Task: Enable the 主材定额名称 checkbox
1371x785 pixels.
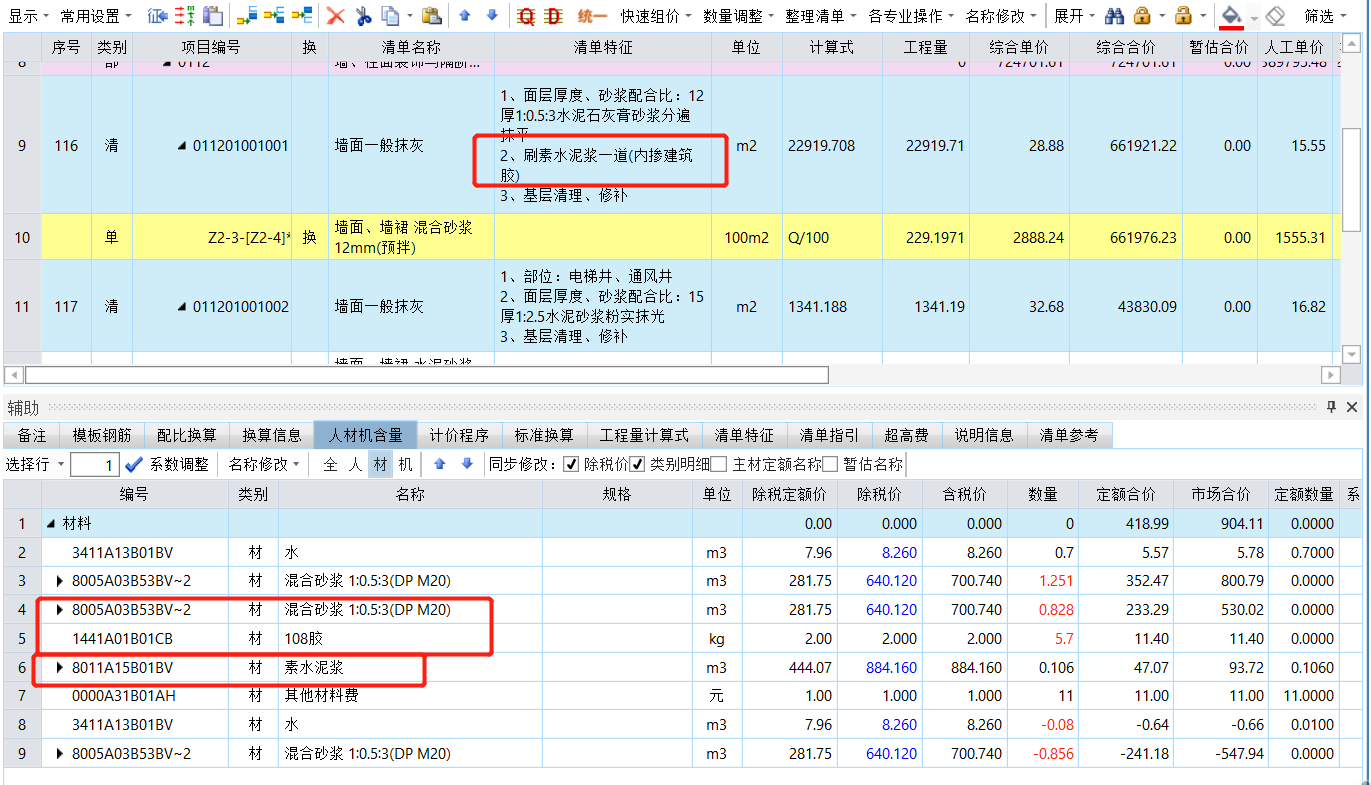Action: pyautogui.click(x=718, y=464)
